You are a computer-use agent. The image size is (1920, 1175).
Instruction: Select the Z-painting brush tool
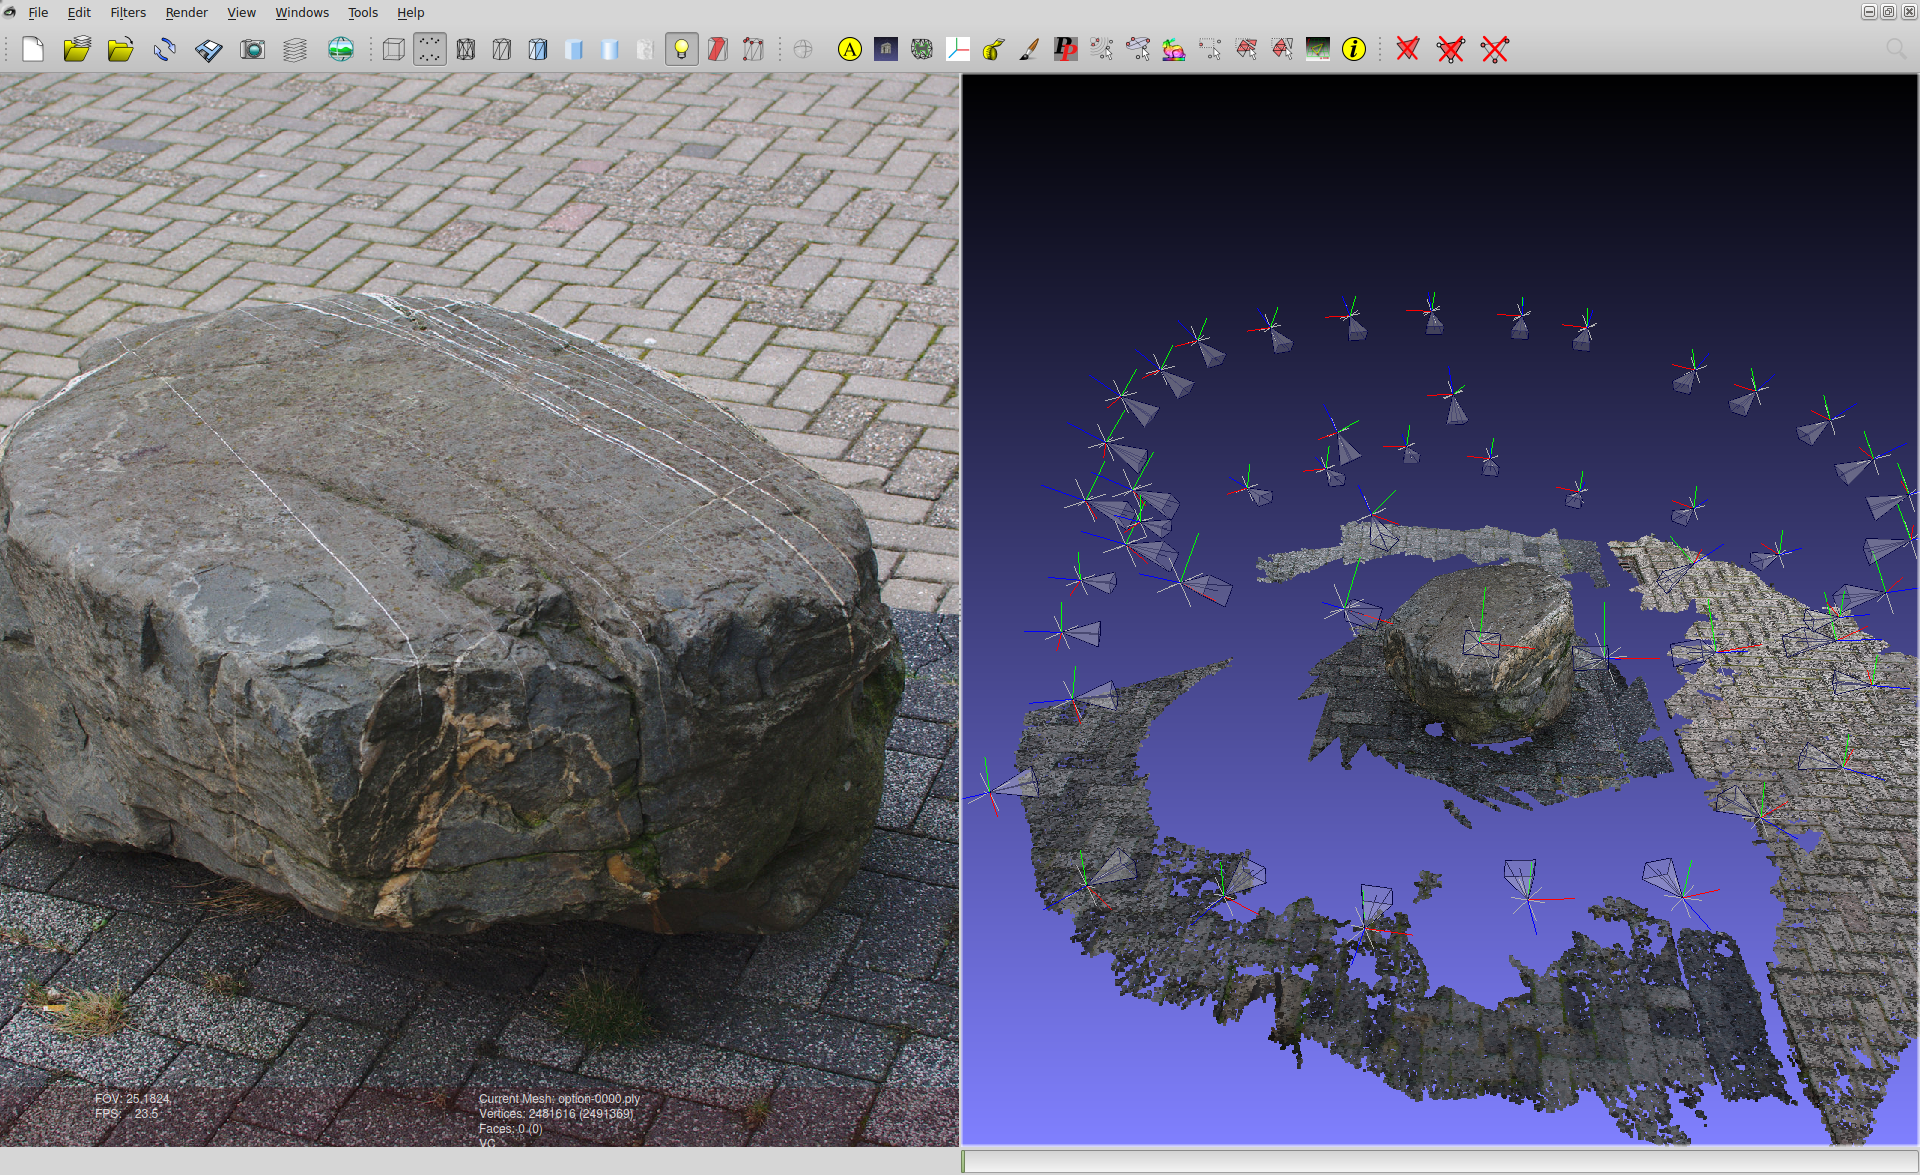pyautogui.click(x=1029, y=49)
